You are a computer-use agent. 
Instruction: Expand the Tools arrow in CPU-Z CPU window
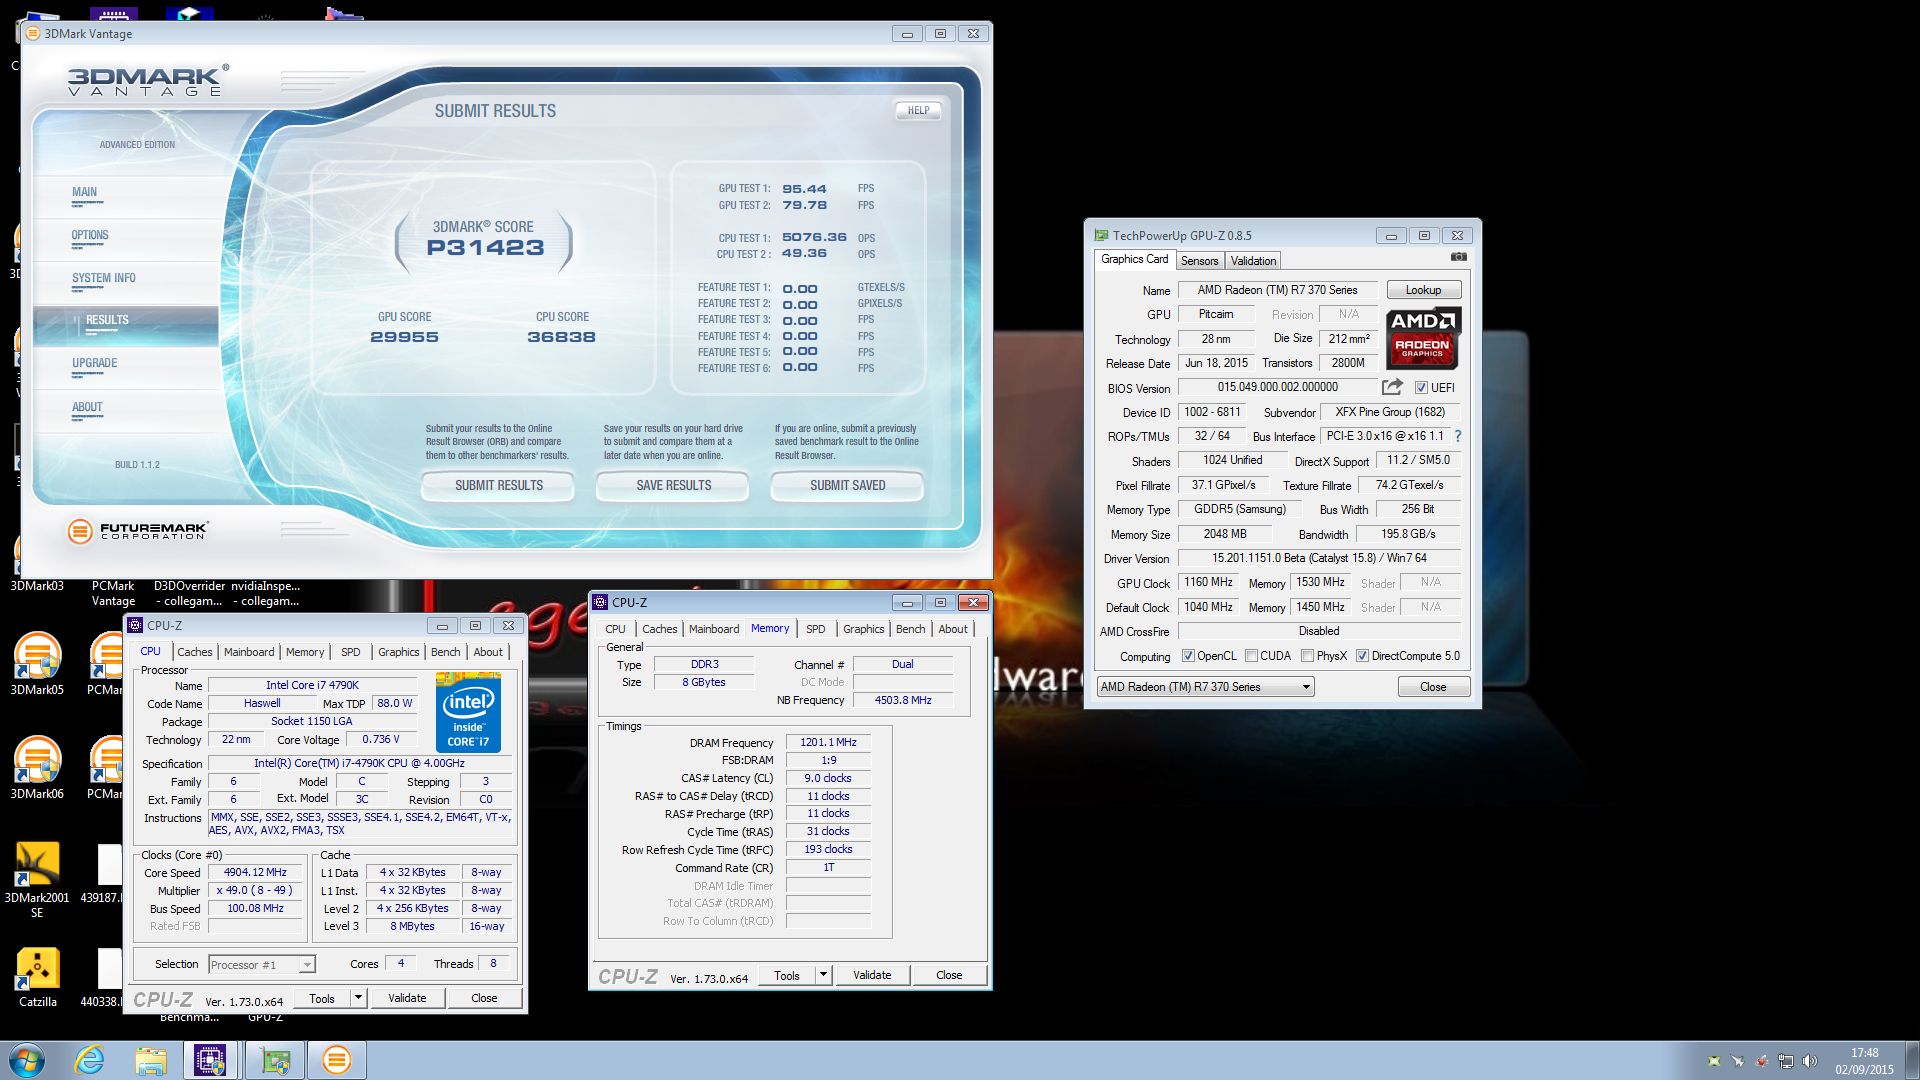point(358,998)
